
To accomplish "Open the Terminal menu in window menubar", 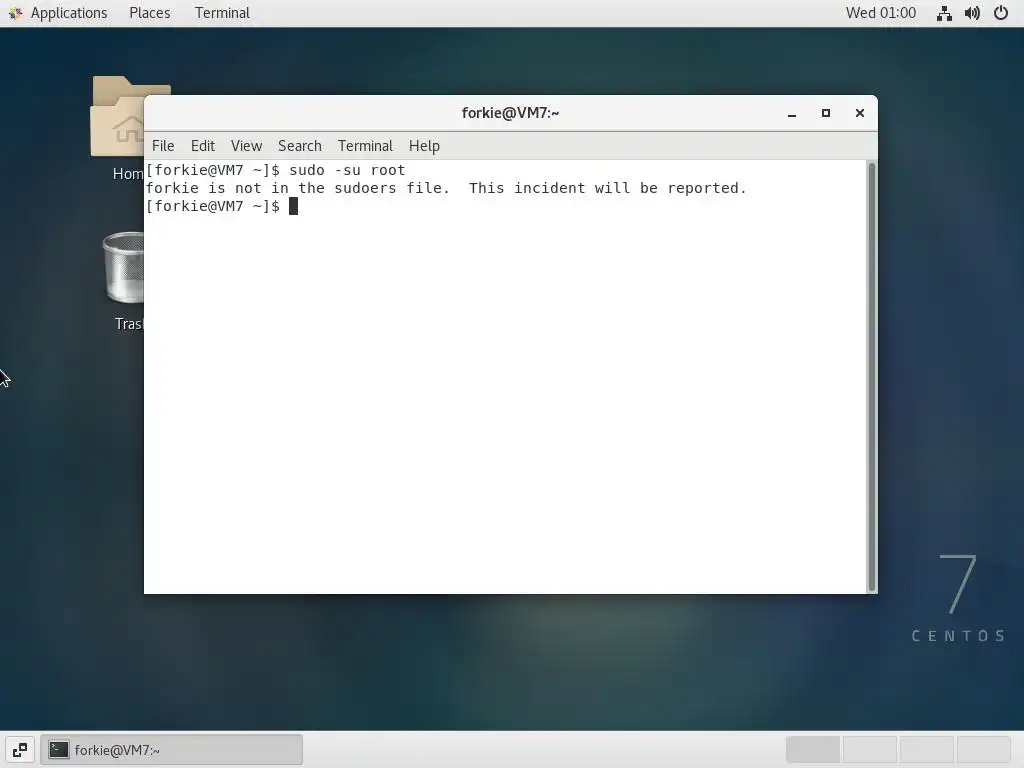I will (x=365, y=146).
